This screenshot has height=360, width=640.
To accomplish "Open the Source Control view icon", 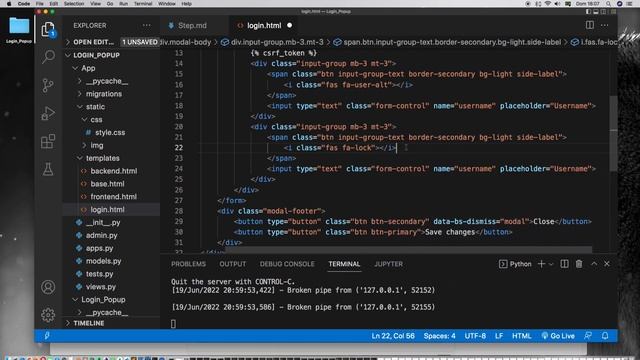I will click(x=48, y=85).
